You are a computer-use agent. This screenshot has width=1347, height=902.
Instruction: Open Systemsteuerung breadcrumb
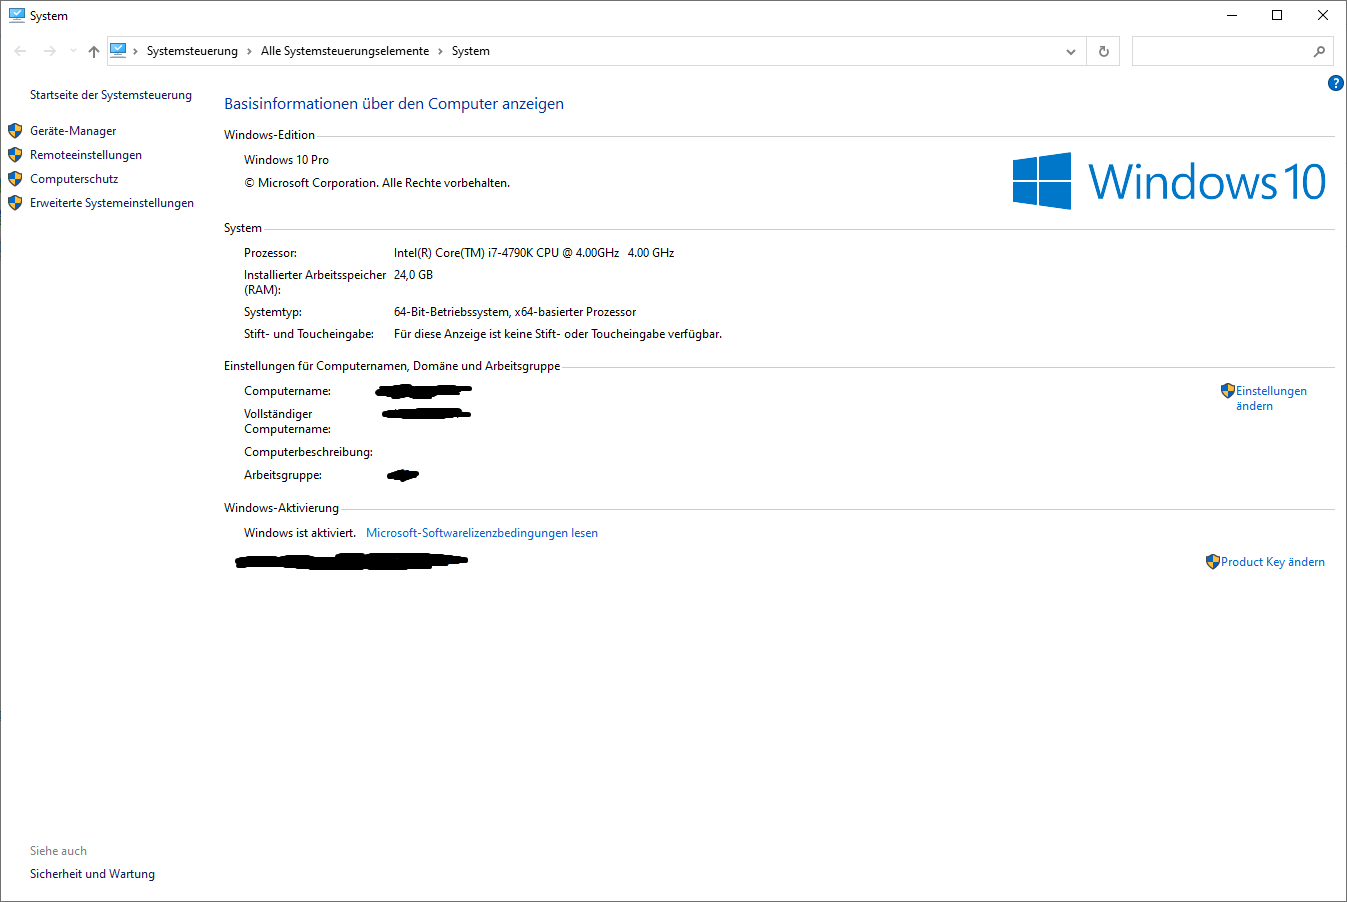192,51
